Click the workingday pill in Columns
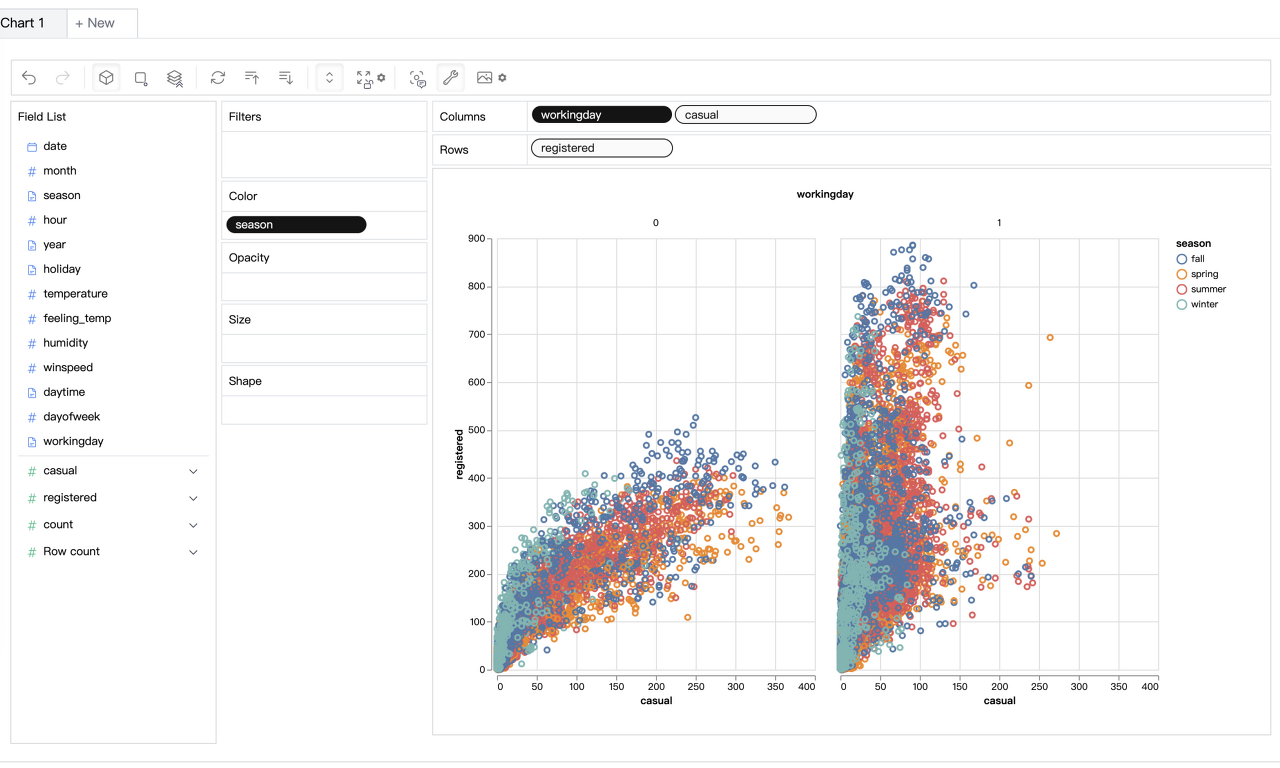 (x=601, y=115)
